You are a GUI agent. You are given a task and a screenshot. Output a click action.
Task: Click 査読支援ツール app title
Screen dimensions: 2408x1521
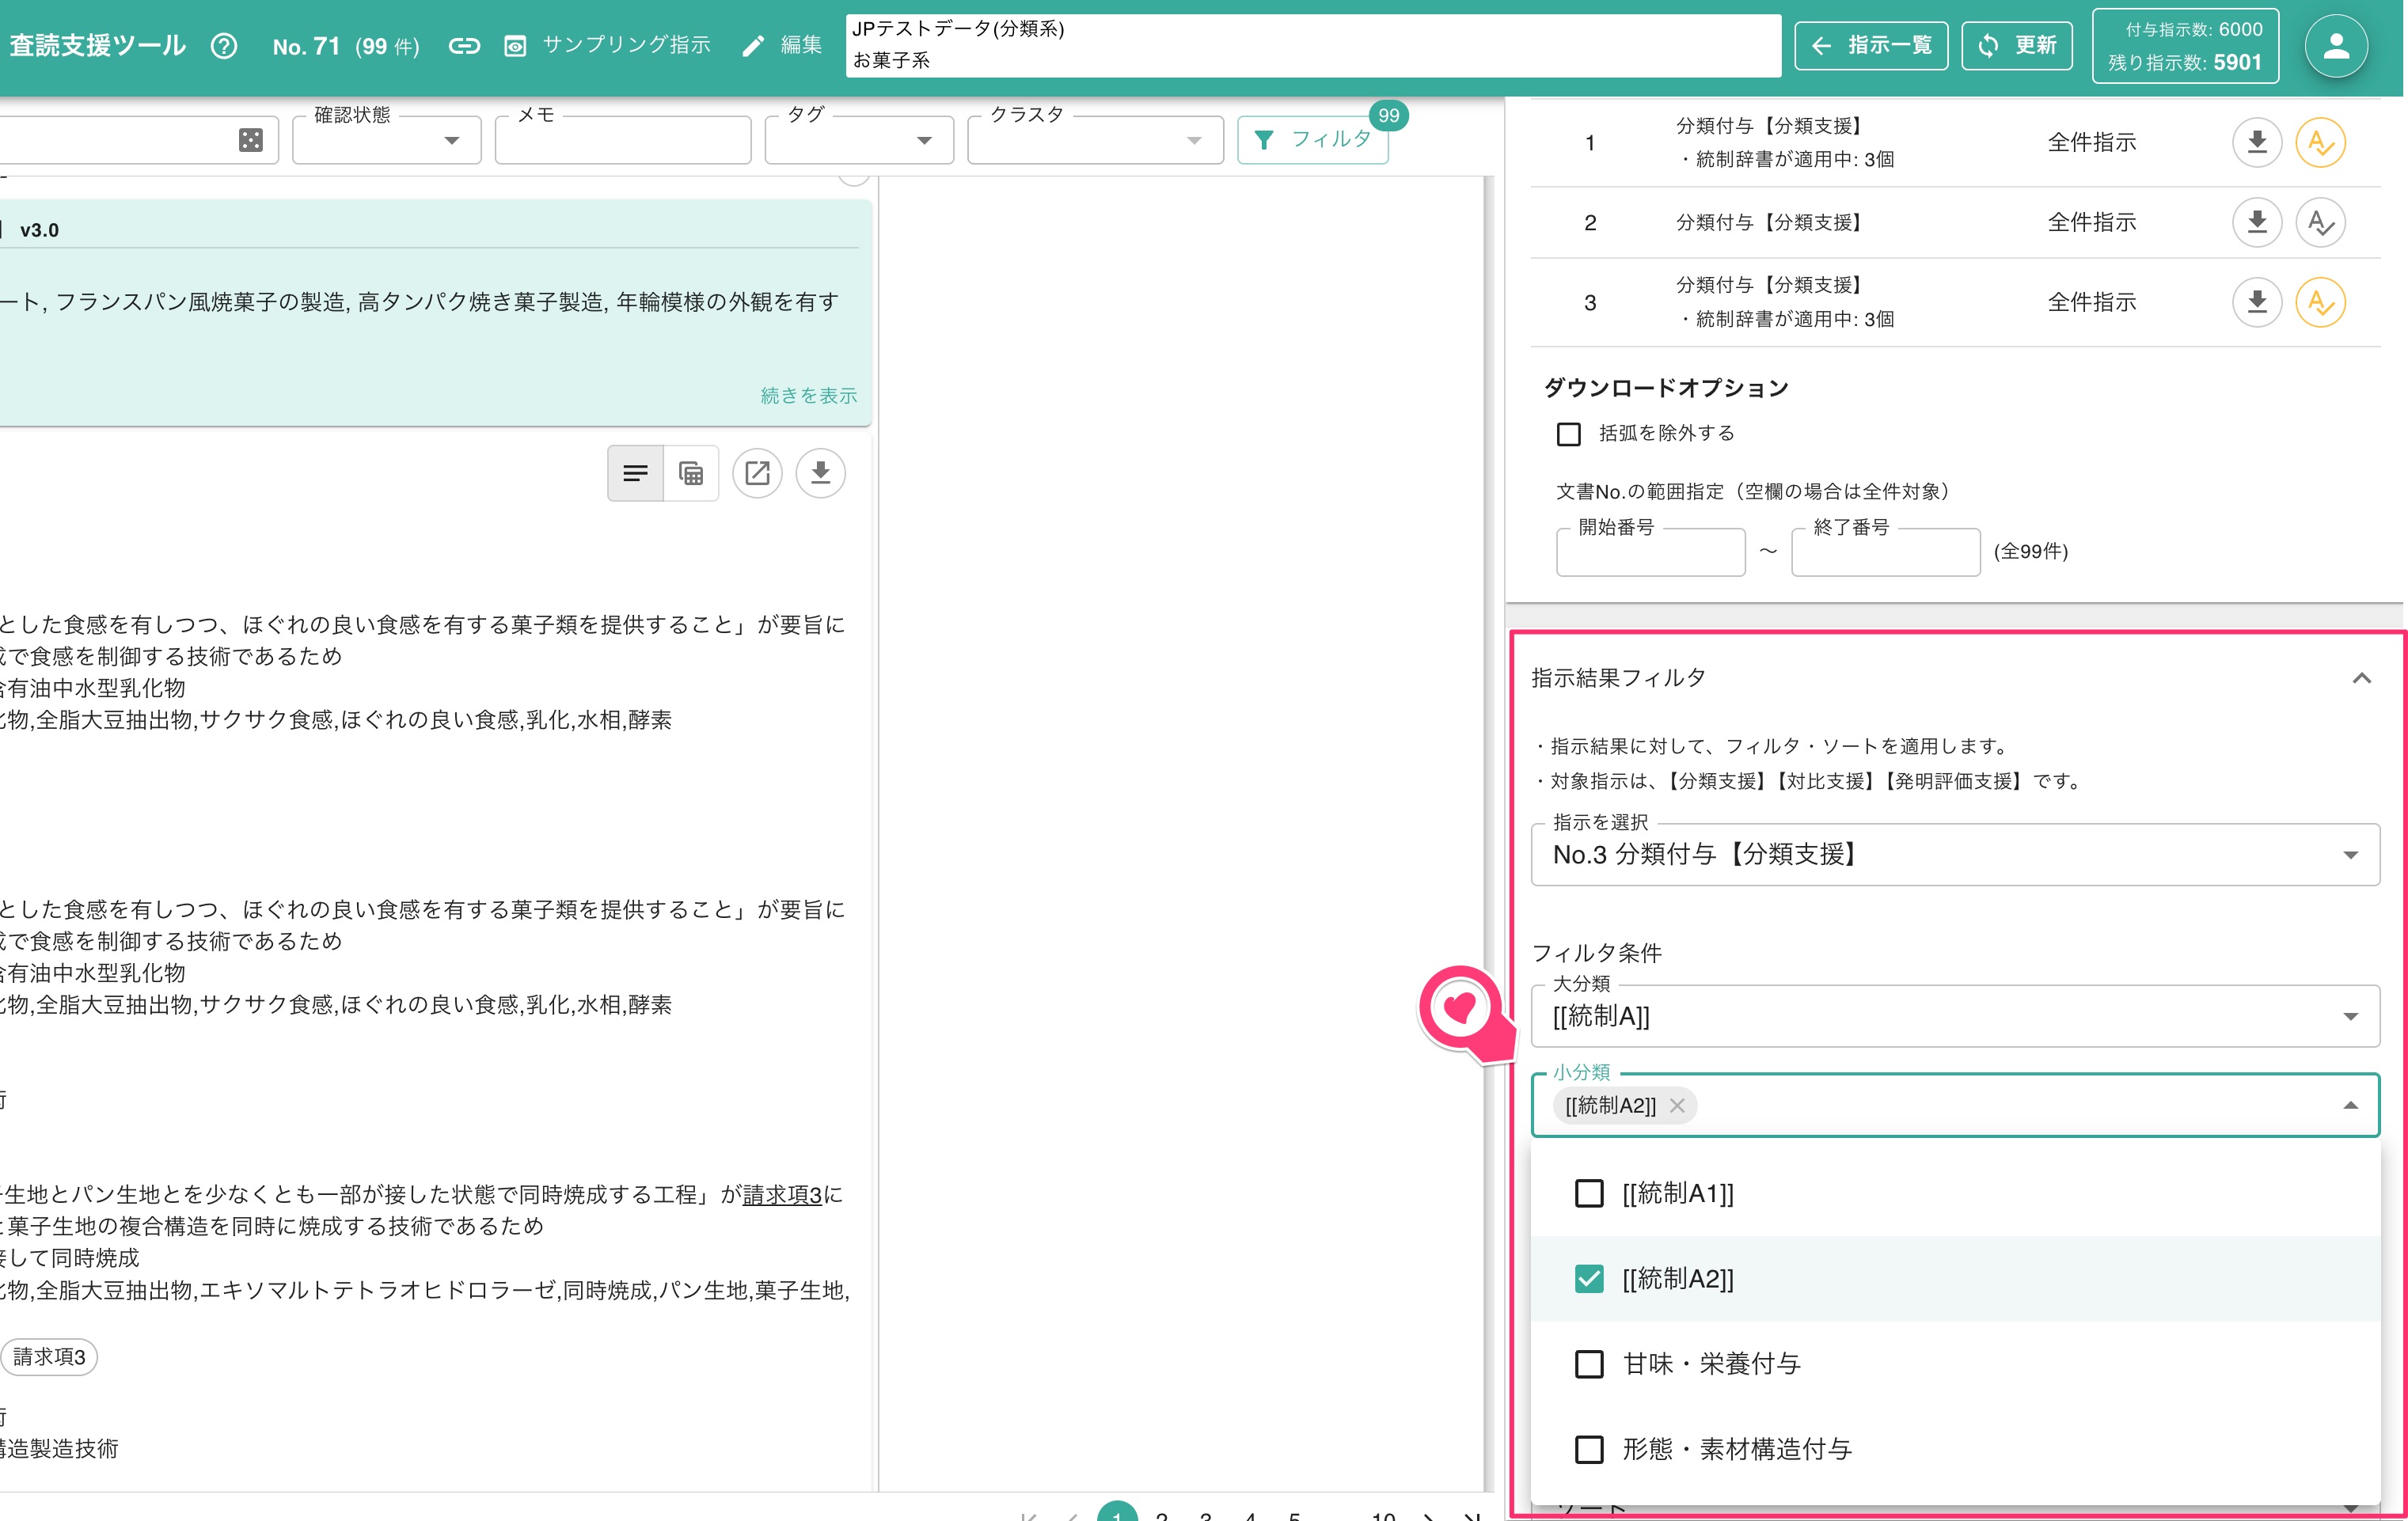coord(97,45)
